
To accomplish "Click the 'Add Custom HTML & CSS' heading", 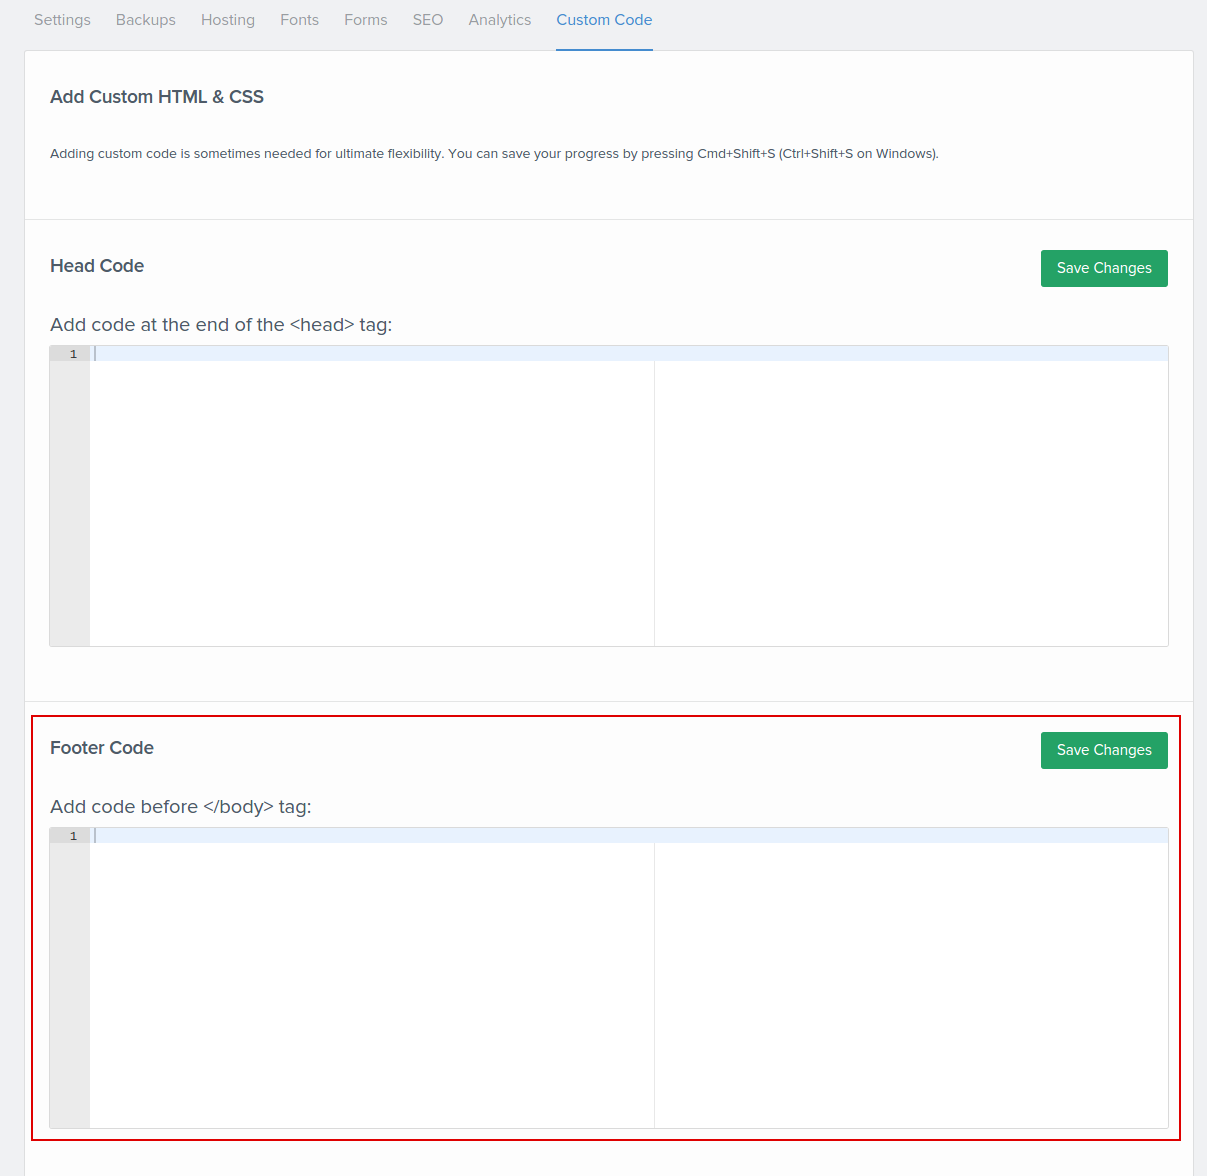I will [157, 97].
